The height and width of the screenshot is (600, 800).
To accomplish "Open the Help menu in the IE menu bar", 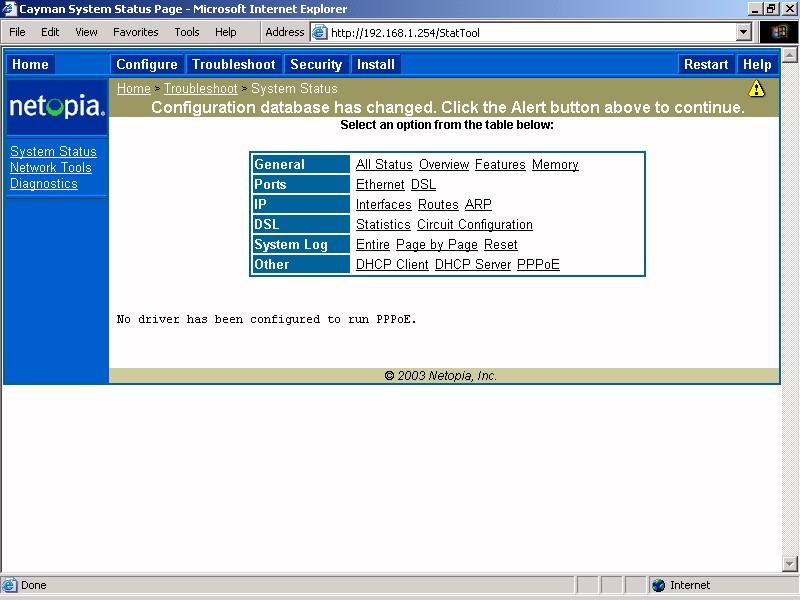I will 226,32.
